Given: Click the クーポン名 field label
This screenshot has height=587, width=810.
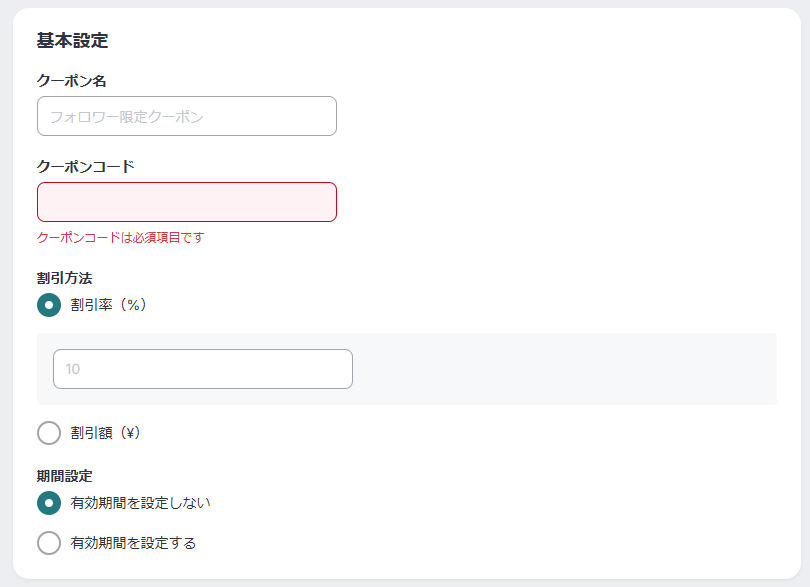Looking at the screenshot, I should tap(71, 81).
